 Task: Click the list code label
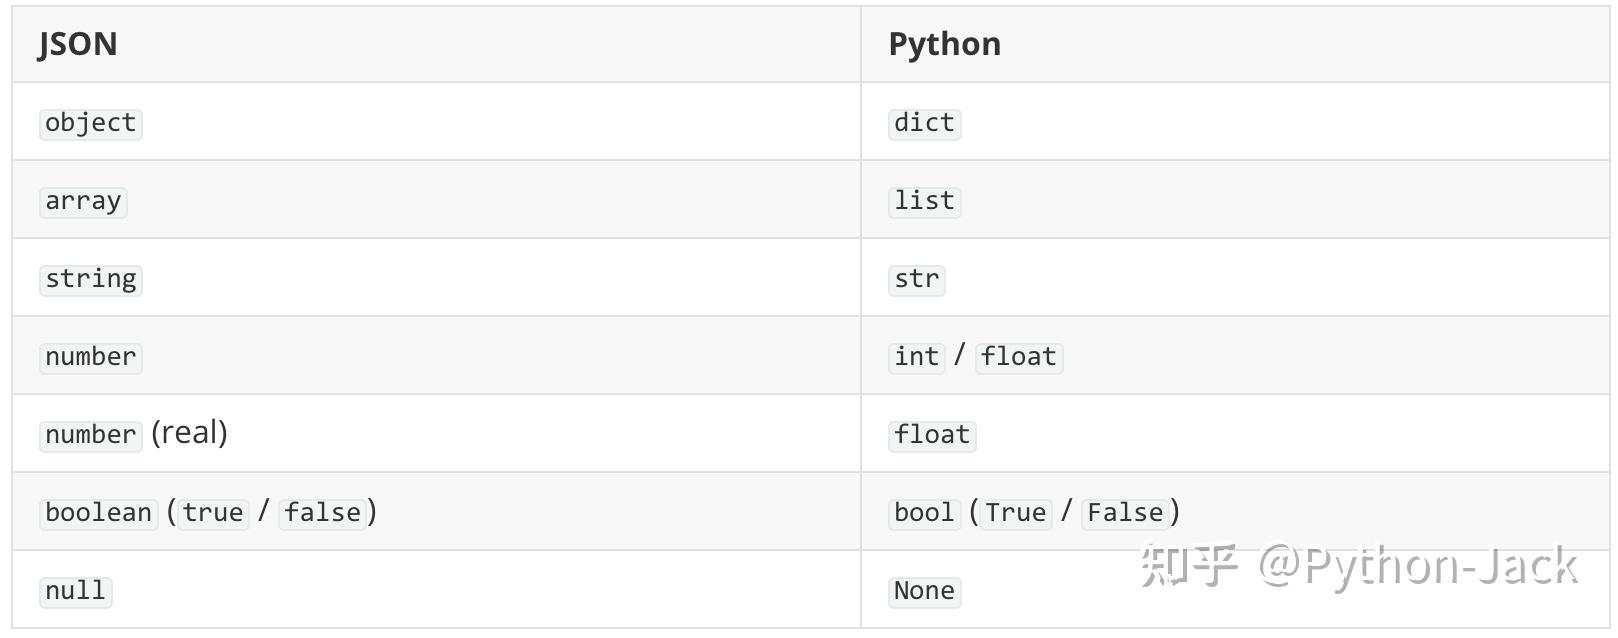924,201
